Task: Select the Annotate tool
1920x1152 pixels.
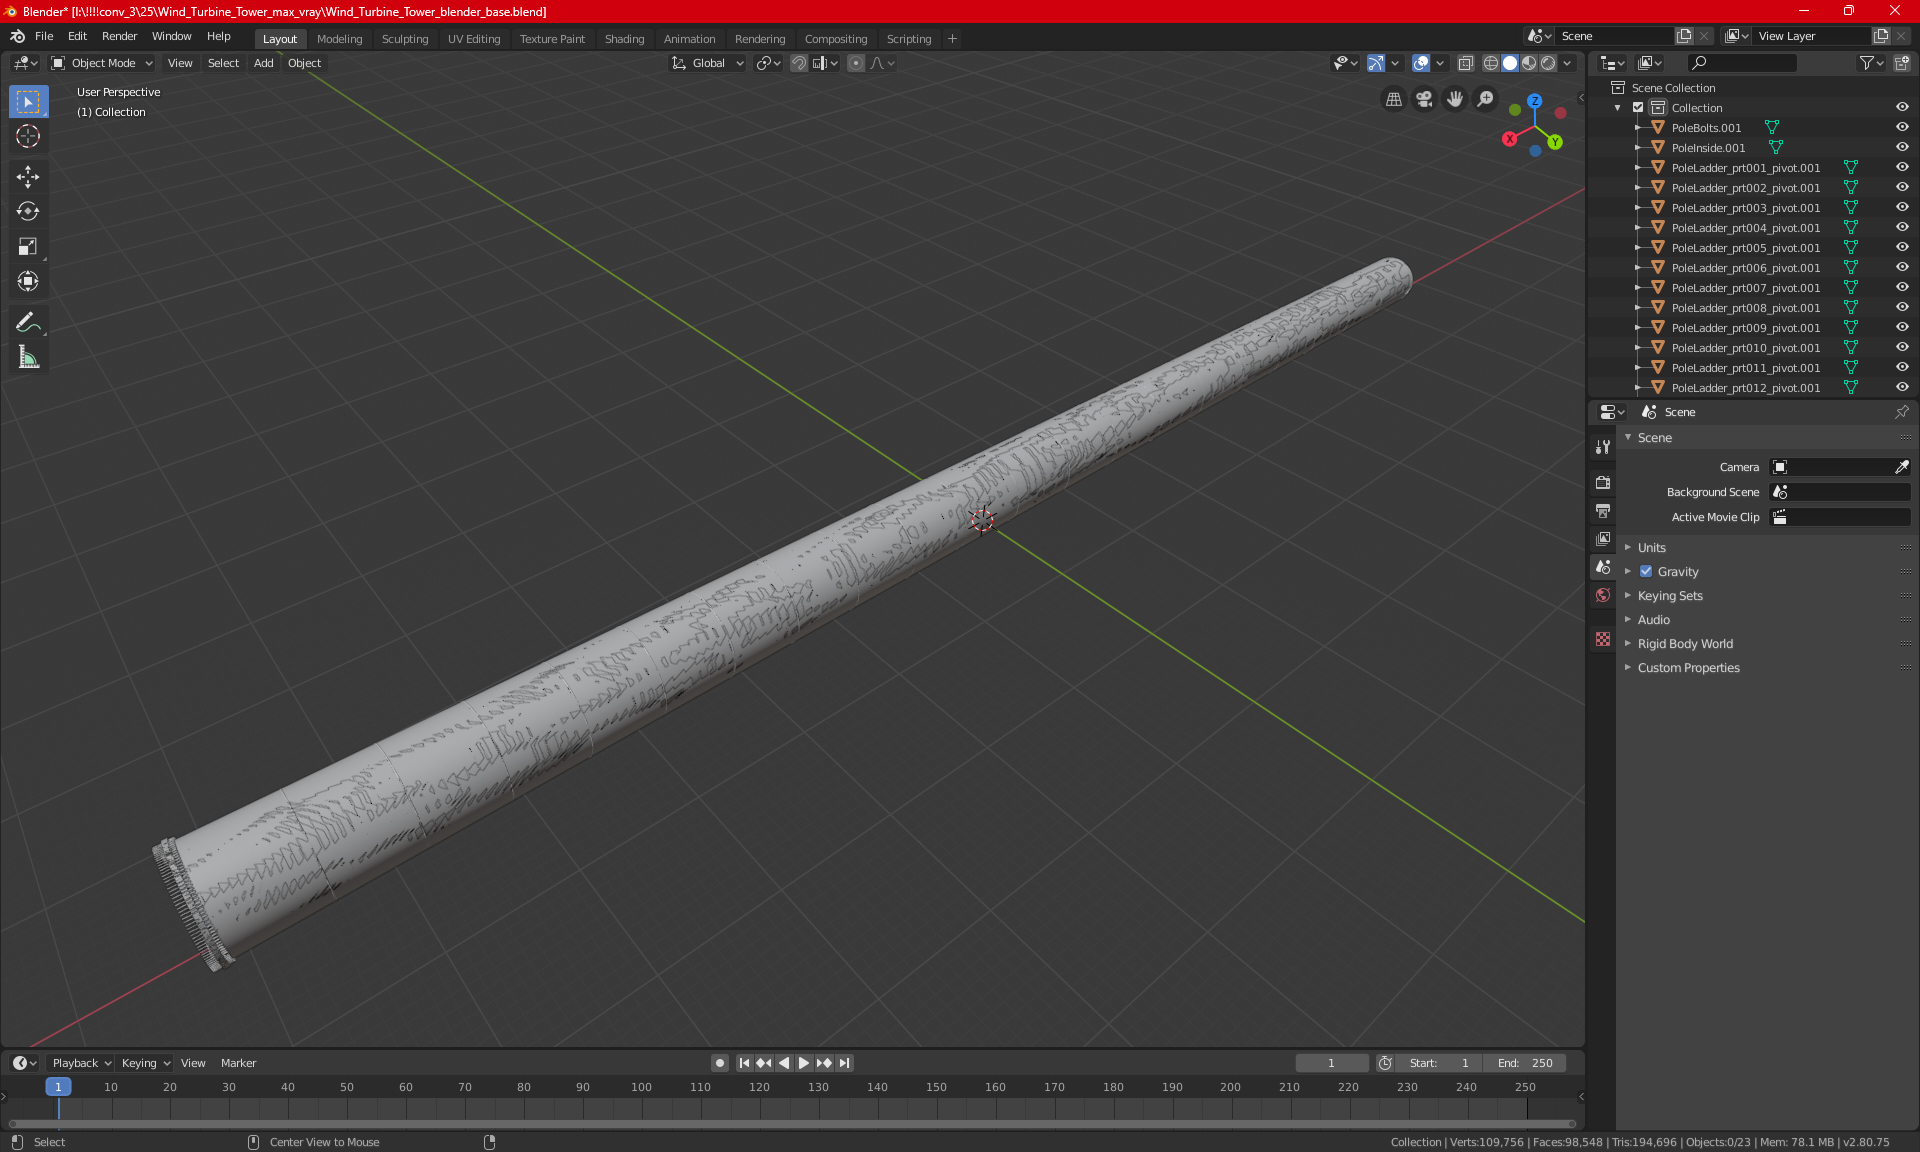Action: (x=28, y=322)
